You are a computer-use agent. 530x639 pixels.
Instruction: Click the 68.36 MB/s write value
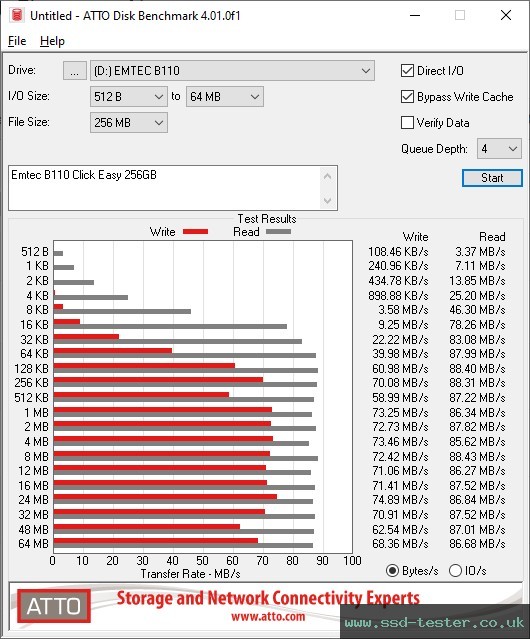click(x=400, y=544)
